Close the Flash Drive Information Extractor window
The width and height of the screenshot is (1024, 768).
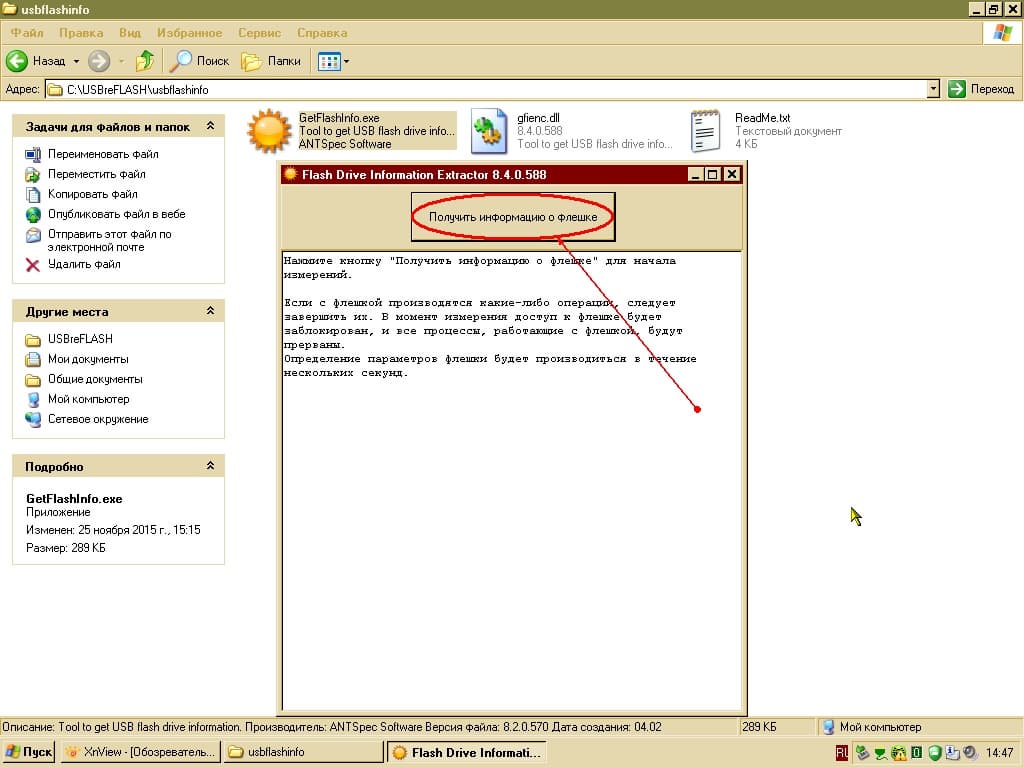pos(732,174)
